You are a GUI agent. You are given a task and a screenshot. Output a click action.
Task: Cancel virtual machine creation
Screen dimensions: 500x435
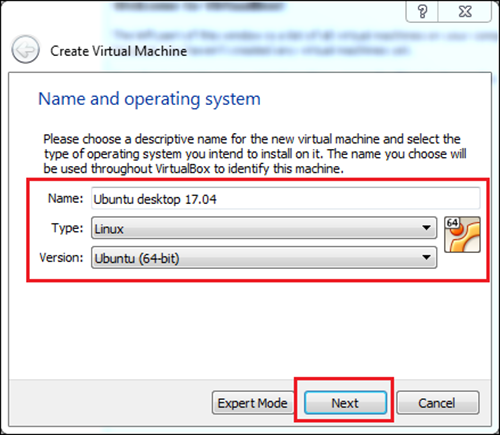pos(437,403)
